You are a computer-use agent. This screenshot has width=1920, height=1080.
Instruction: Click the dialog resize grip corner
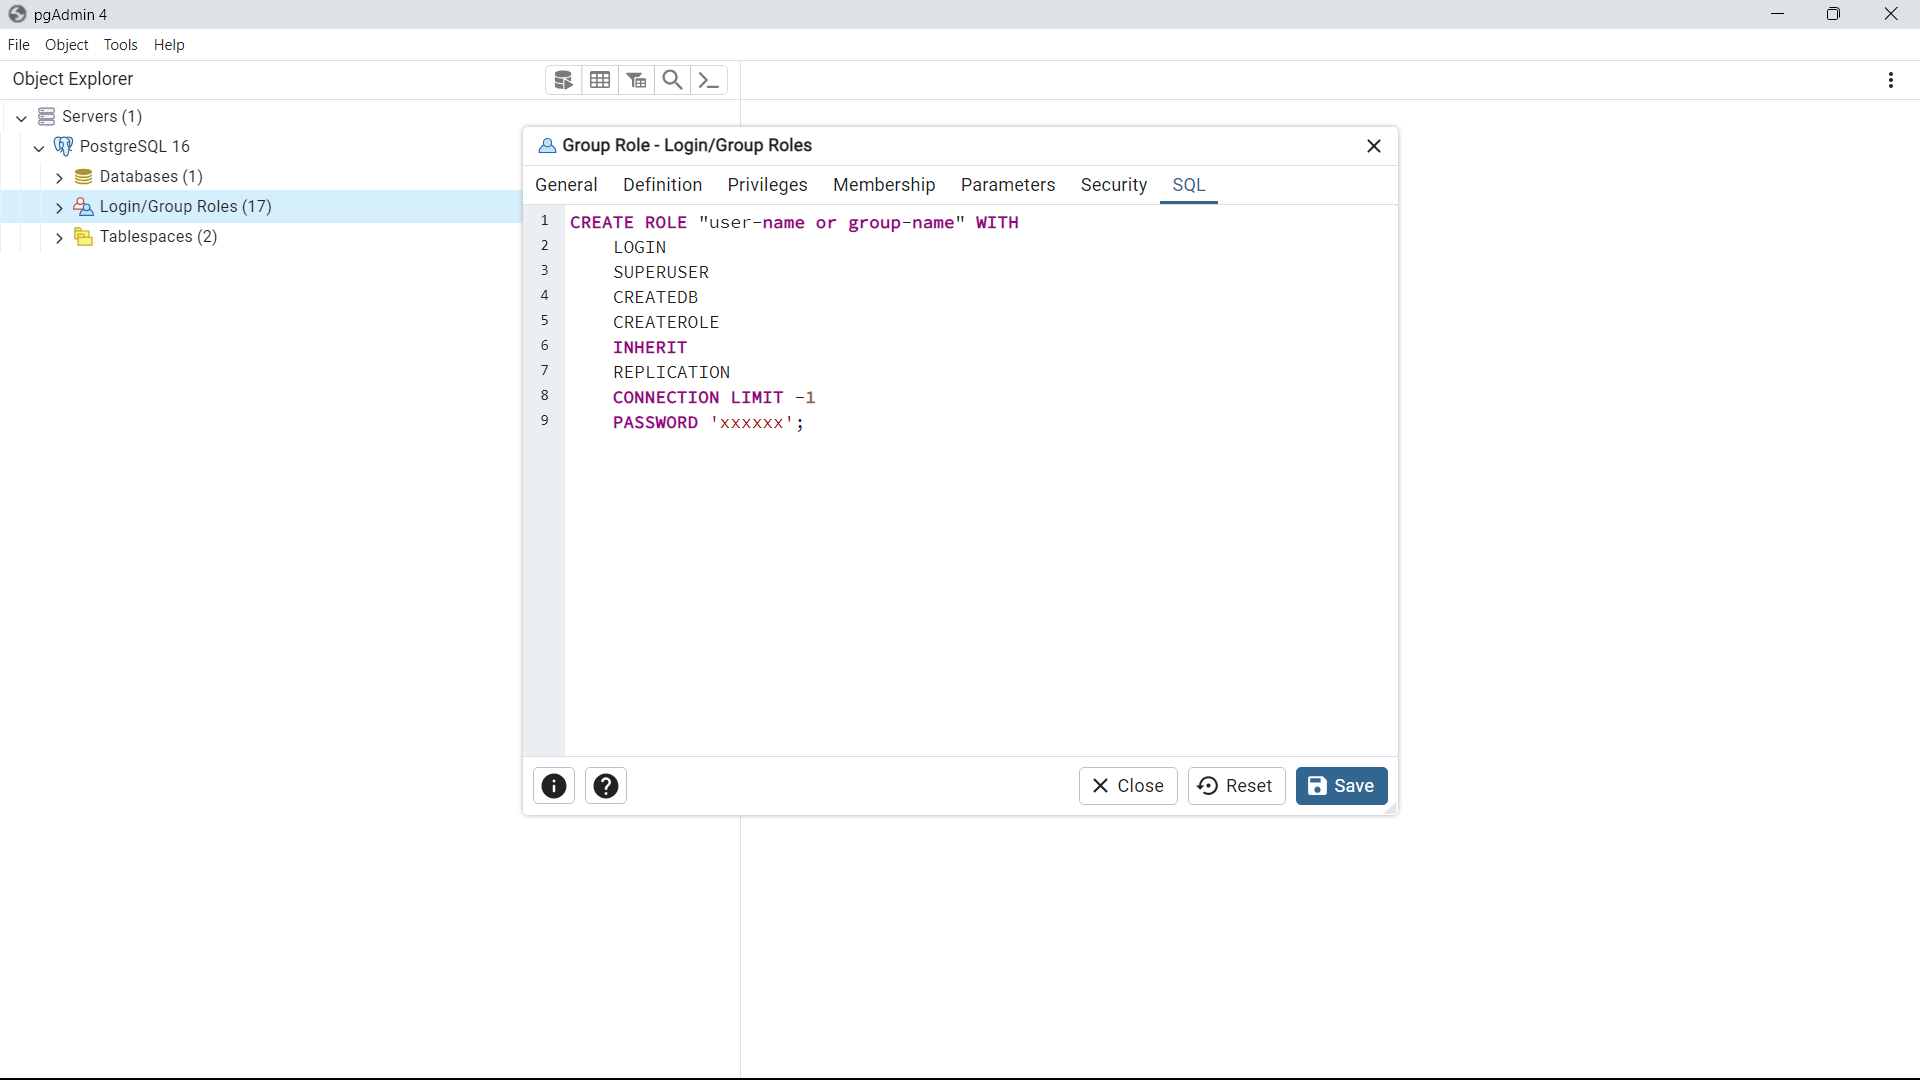click(x=1390, y=808)
